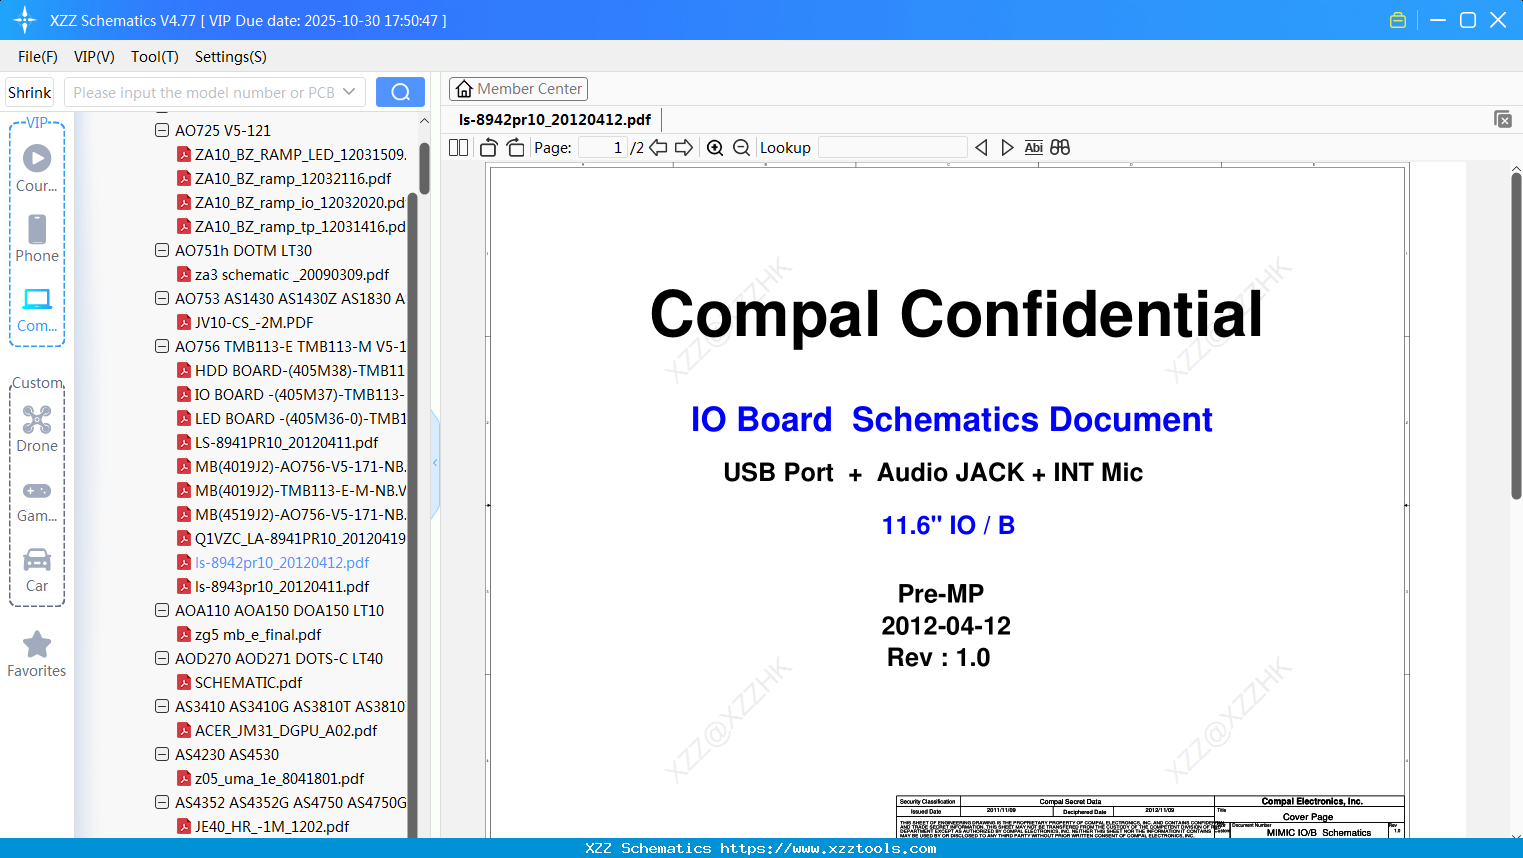Open ZA10_BZ_ramp_tp_12031416 file
Screen dimensions: 1523x858
[x=300, y=226]
